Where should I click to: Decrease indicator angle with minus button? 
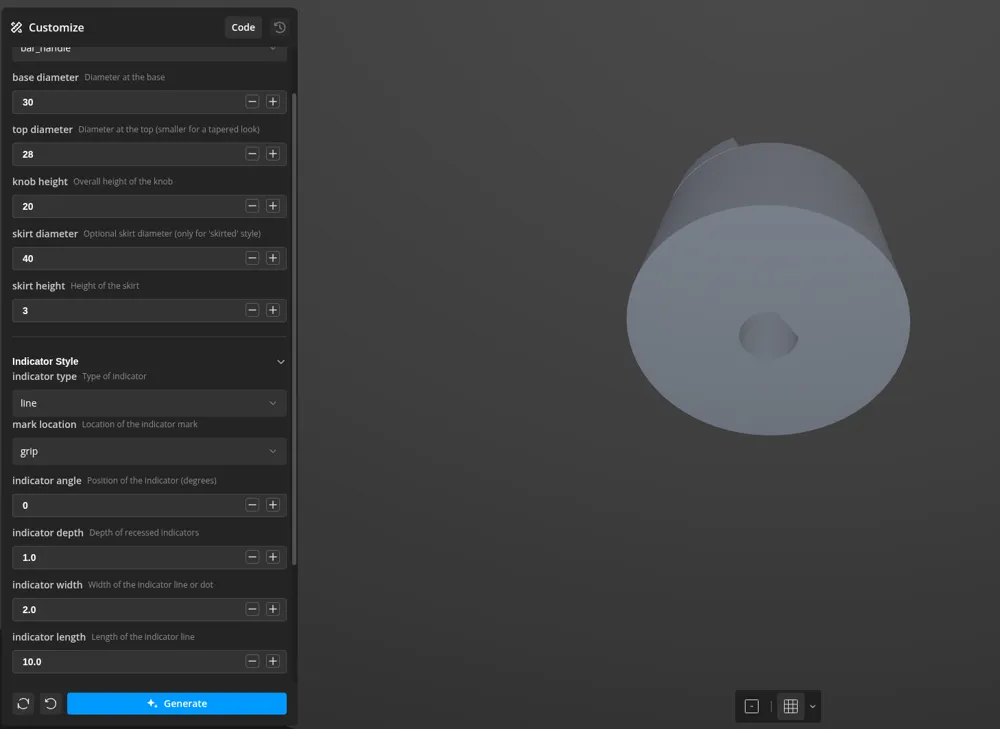pos(252,505)
